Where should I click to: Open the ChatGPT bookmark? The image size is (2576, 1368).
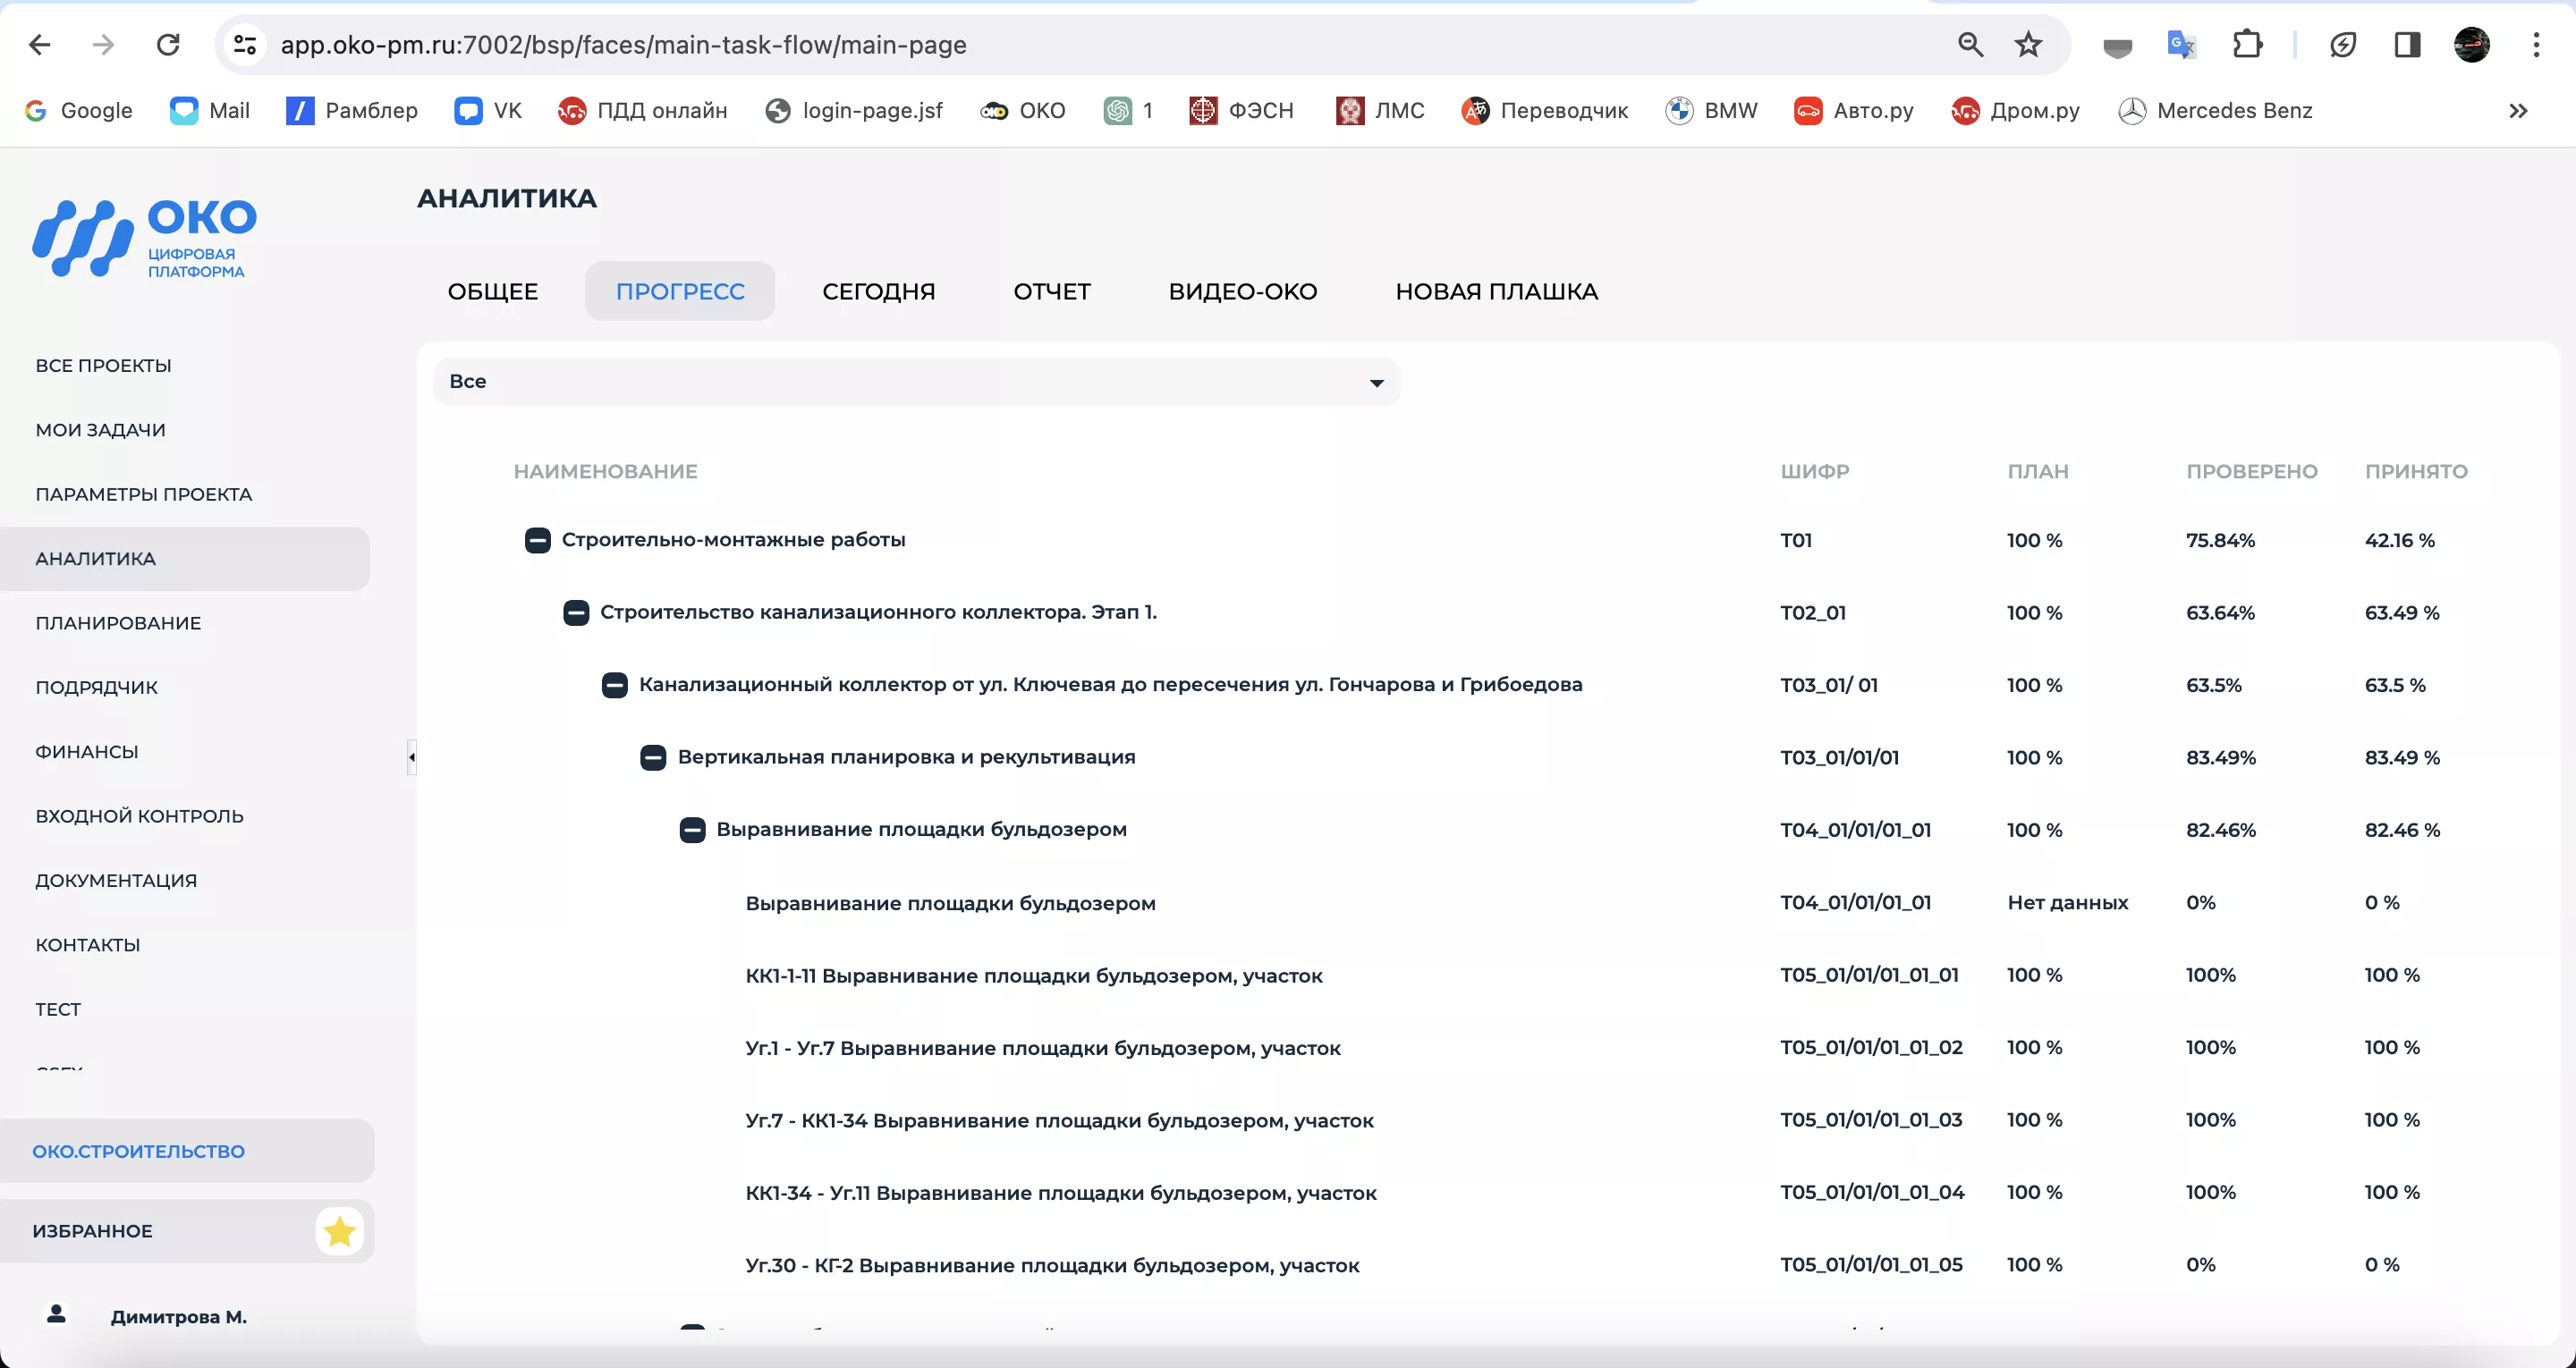(1128, 110)
